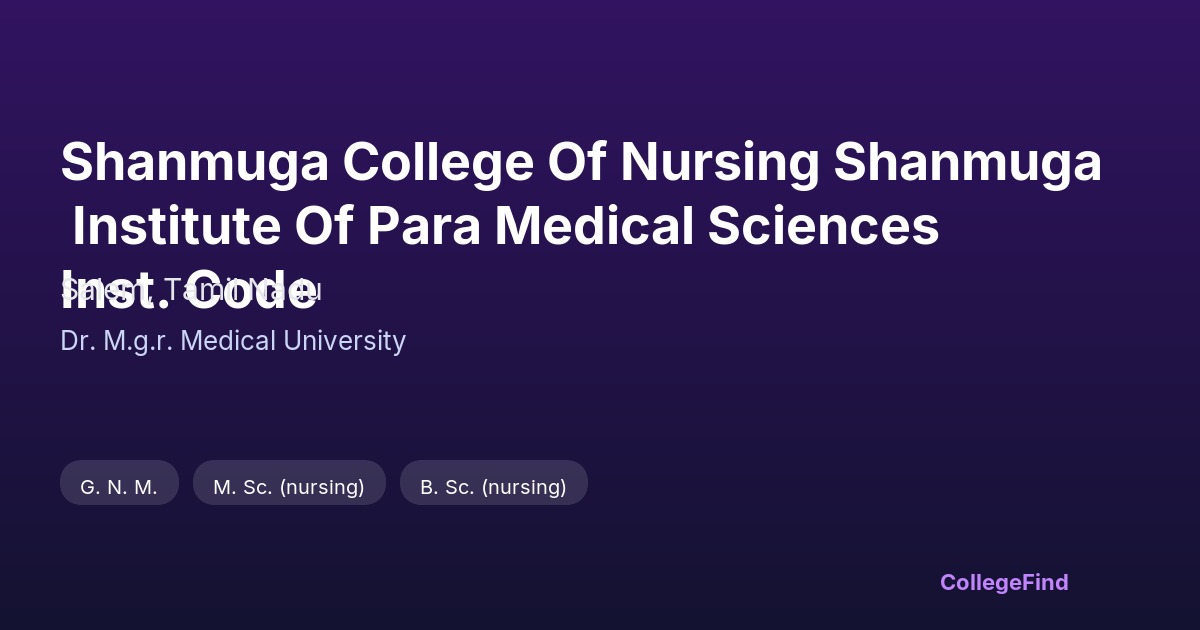1200x630 pixels.
Task: Click the word "University" in the subtitle
Action: [x=344, y=341]
